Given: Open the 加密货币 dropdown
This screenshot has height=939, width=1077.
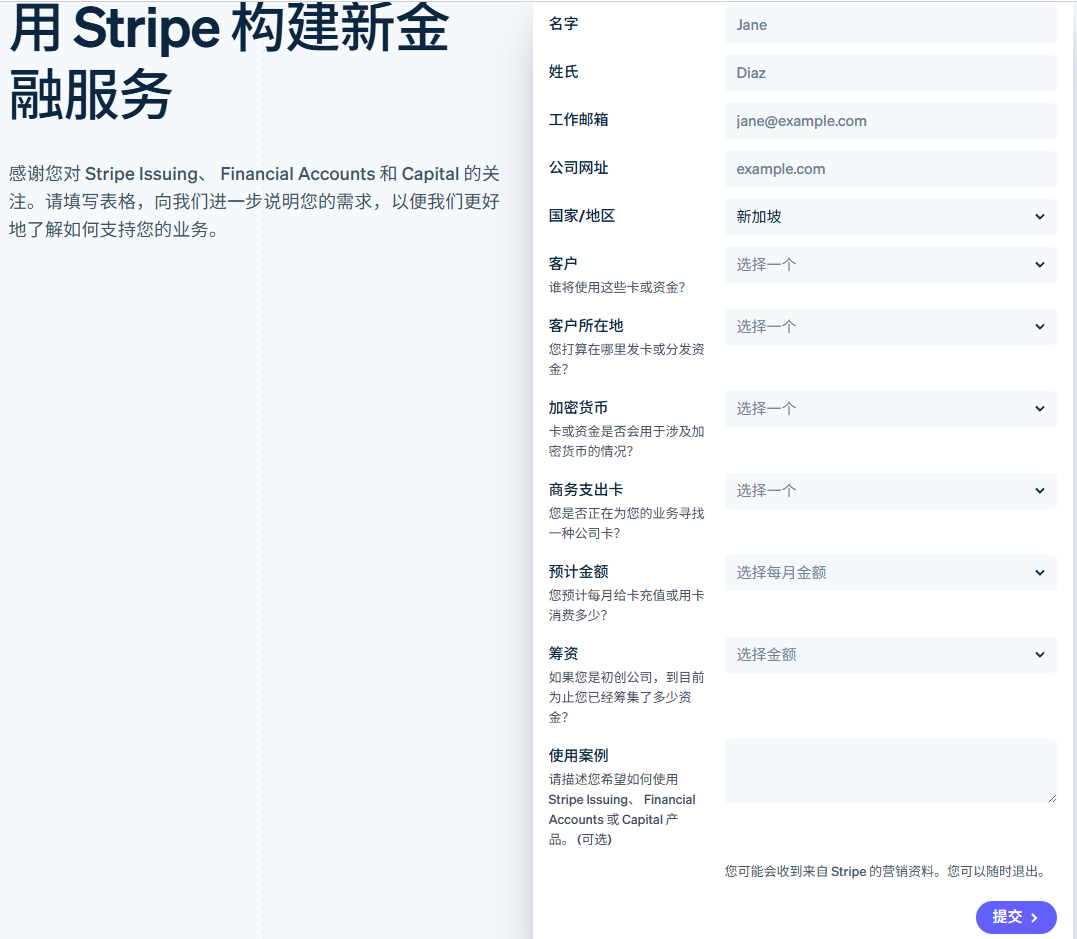Looking at the screenshot, I should [x=890, y=409].
